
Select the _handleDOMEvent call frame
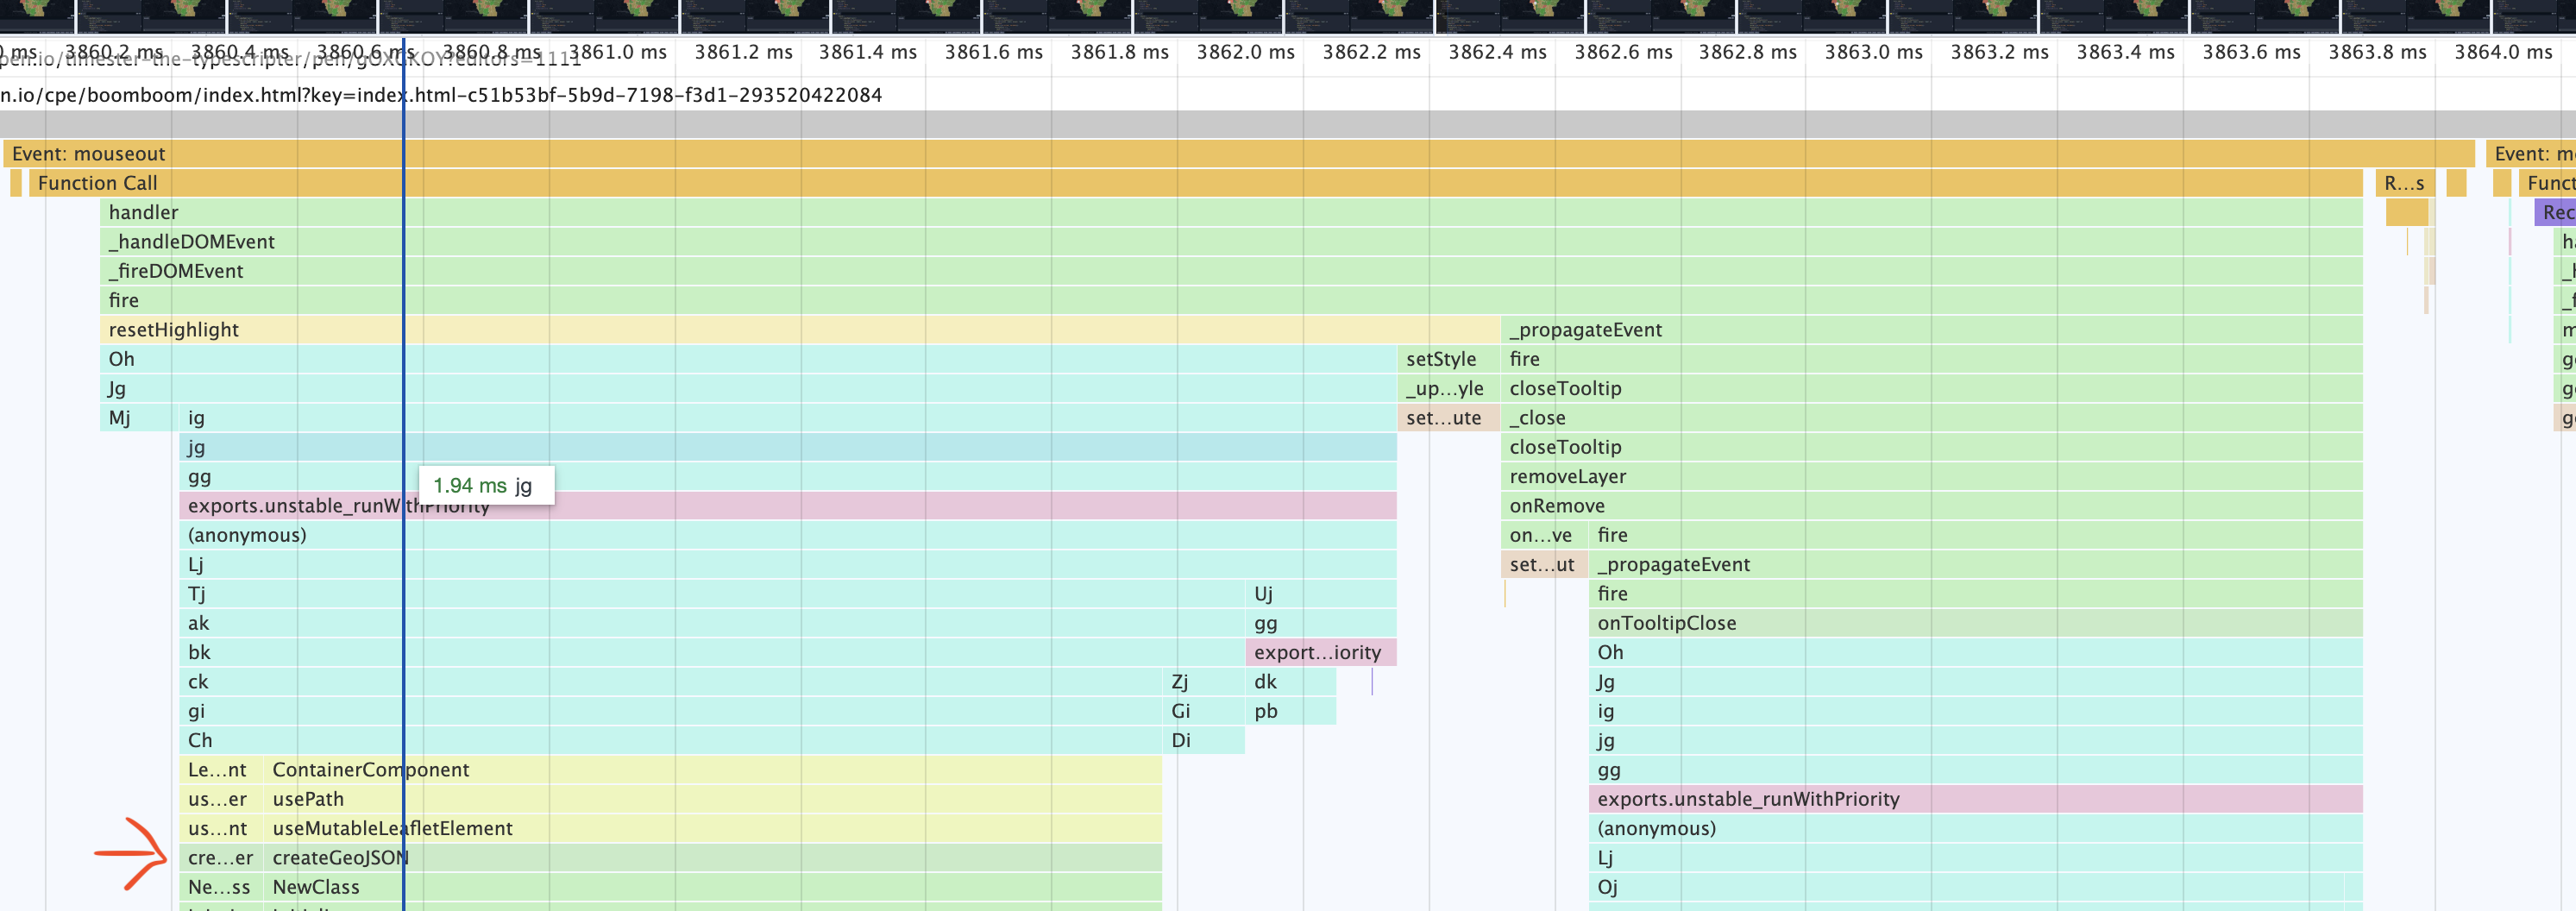(1231, 242)
